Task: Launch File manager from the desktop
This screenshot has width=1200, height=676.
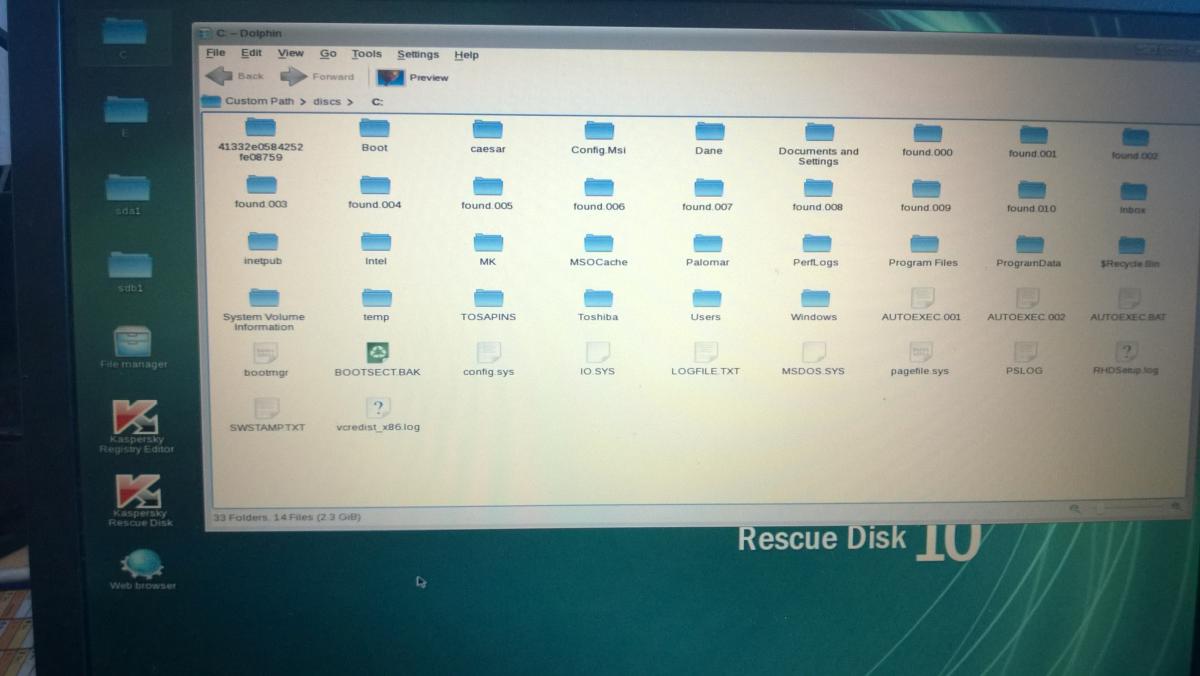Action: pos(134,348)
